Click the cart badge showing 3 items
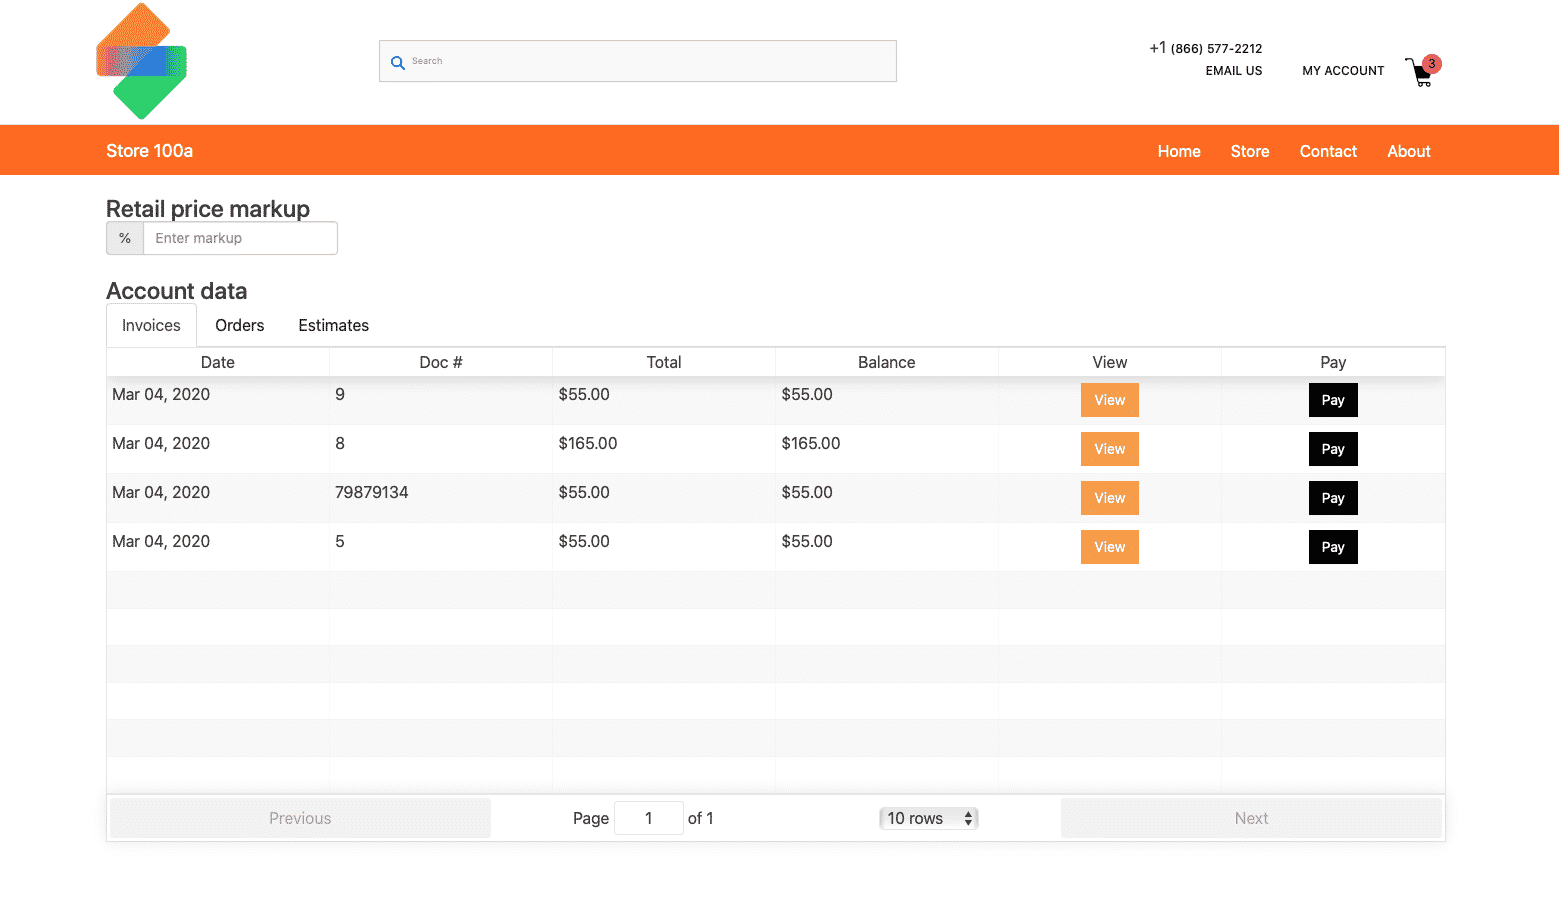 tap(1430, 63)
